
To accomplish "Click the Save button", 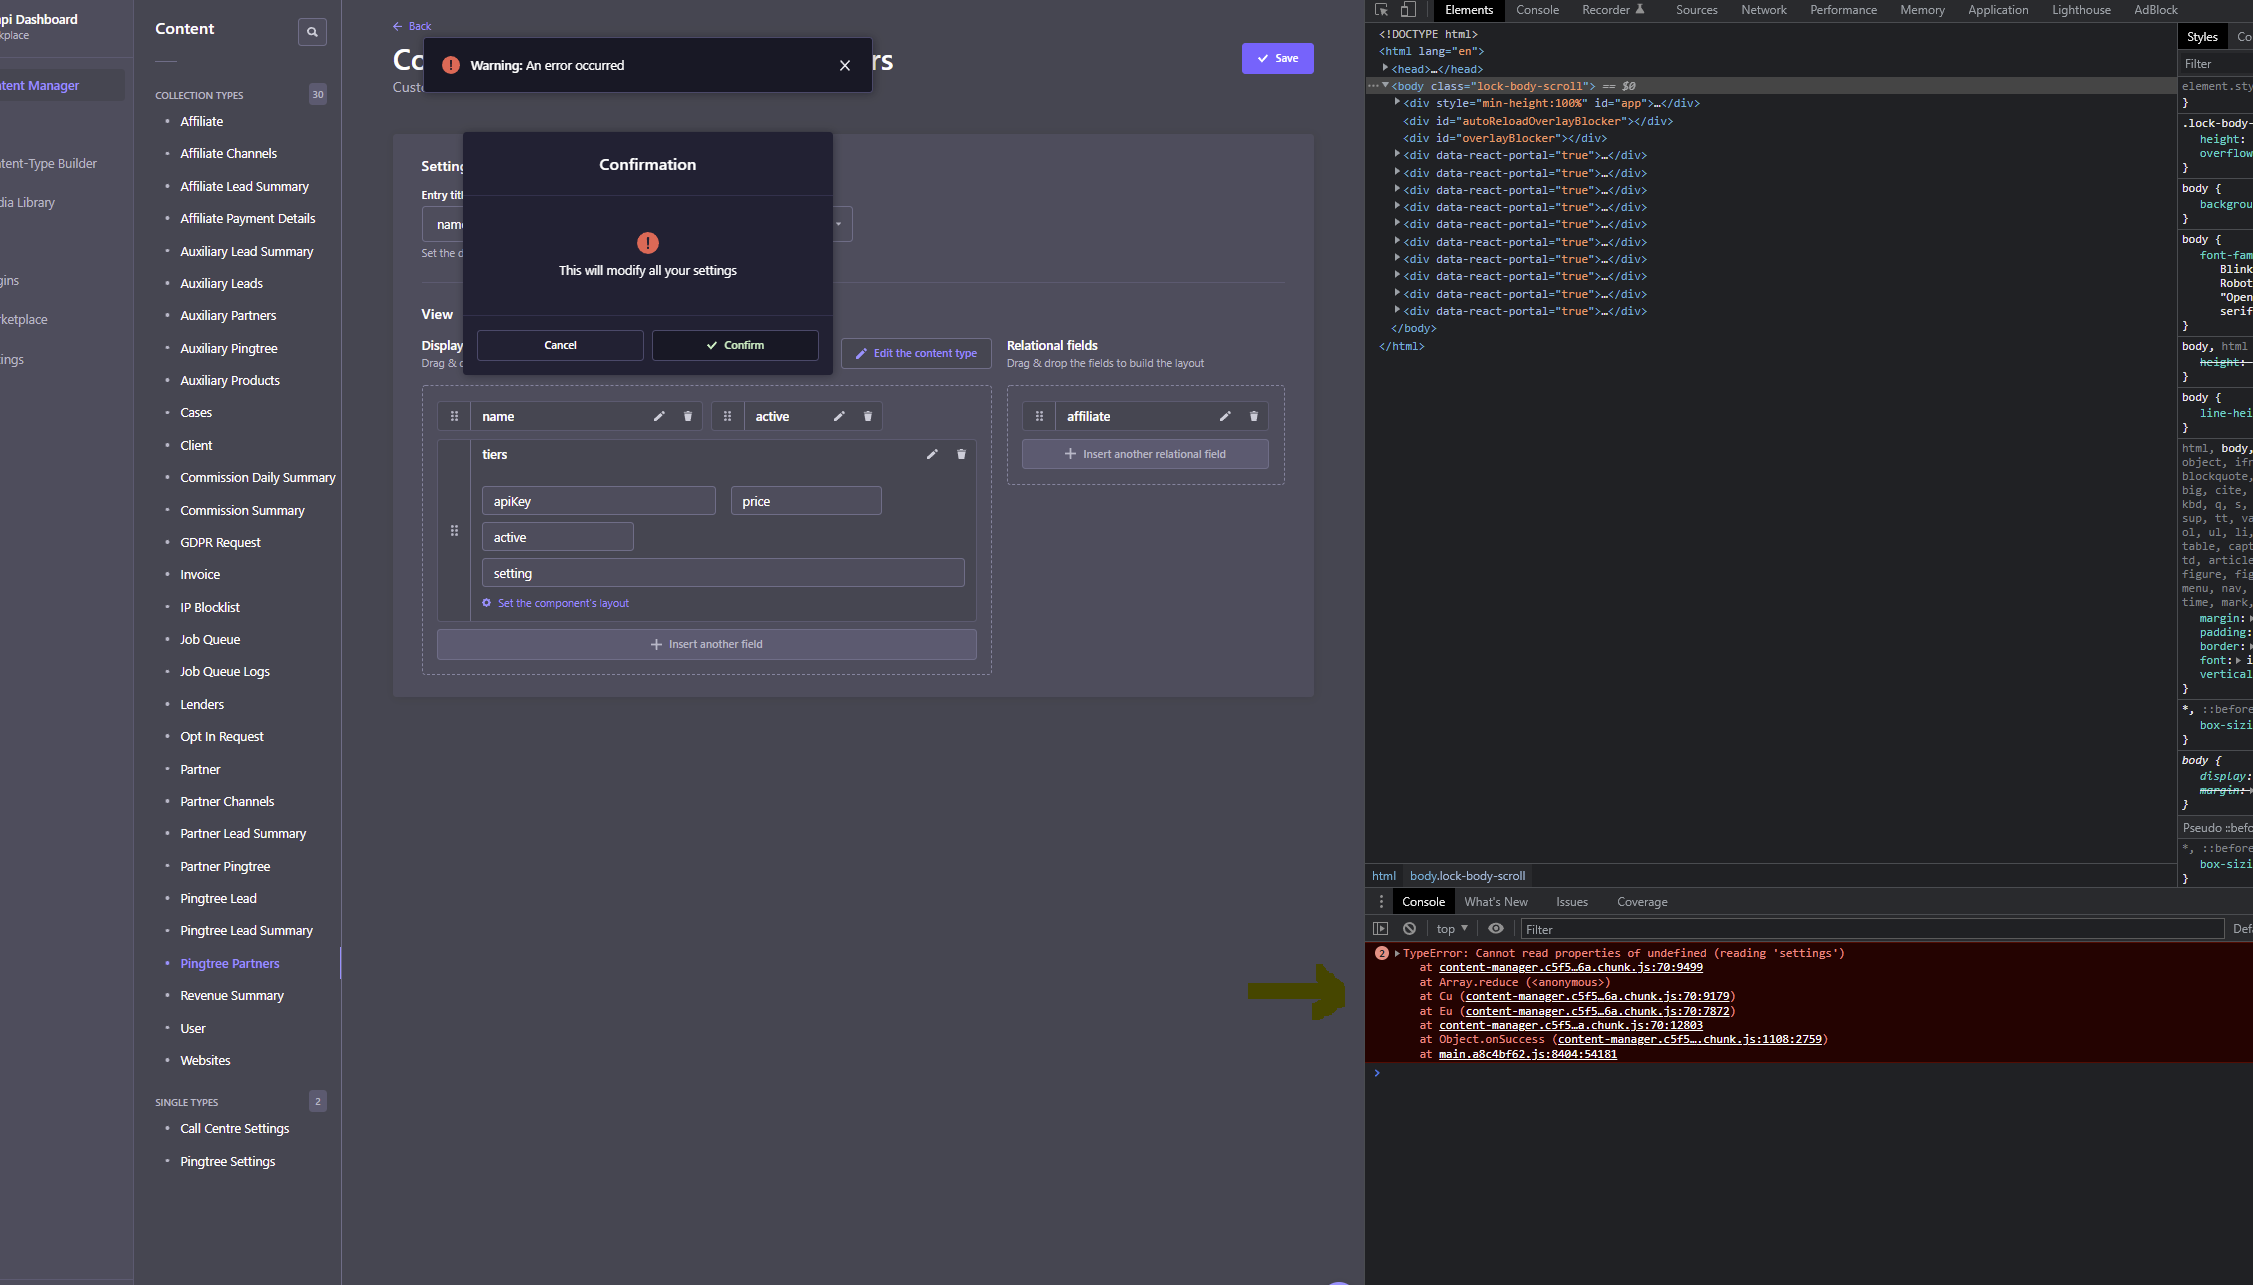I will [1277, 58].
